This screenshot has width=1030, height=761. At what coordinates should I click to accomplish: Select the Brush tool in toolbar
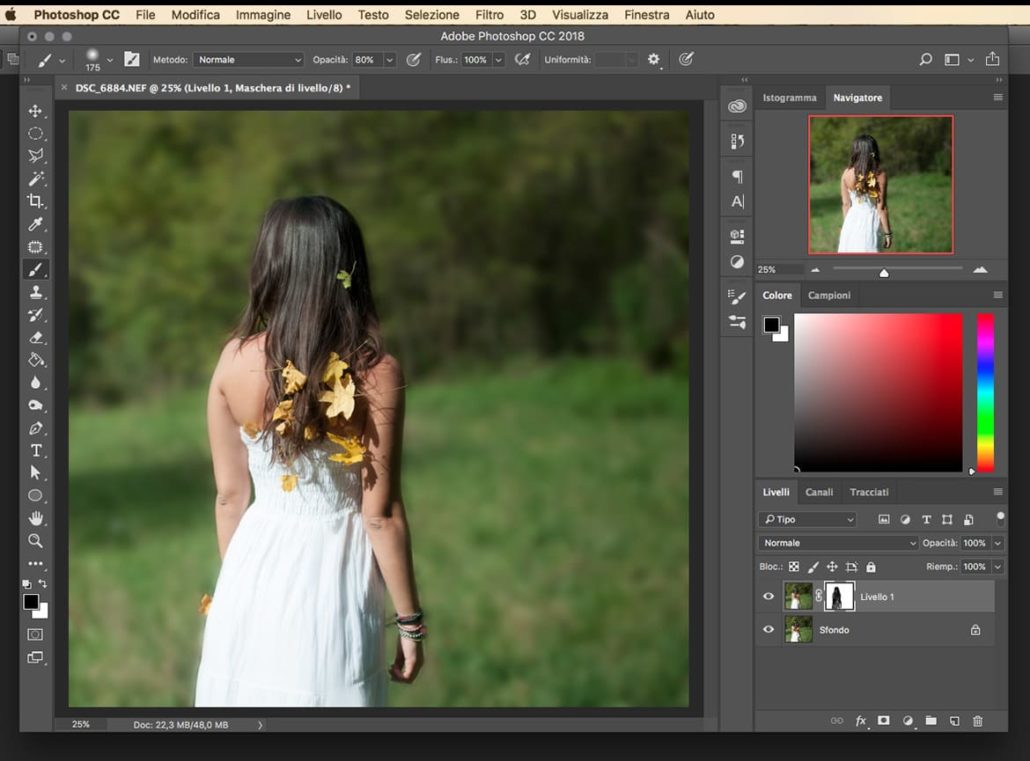click(35, 269)
